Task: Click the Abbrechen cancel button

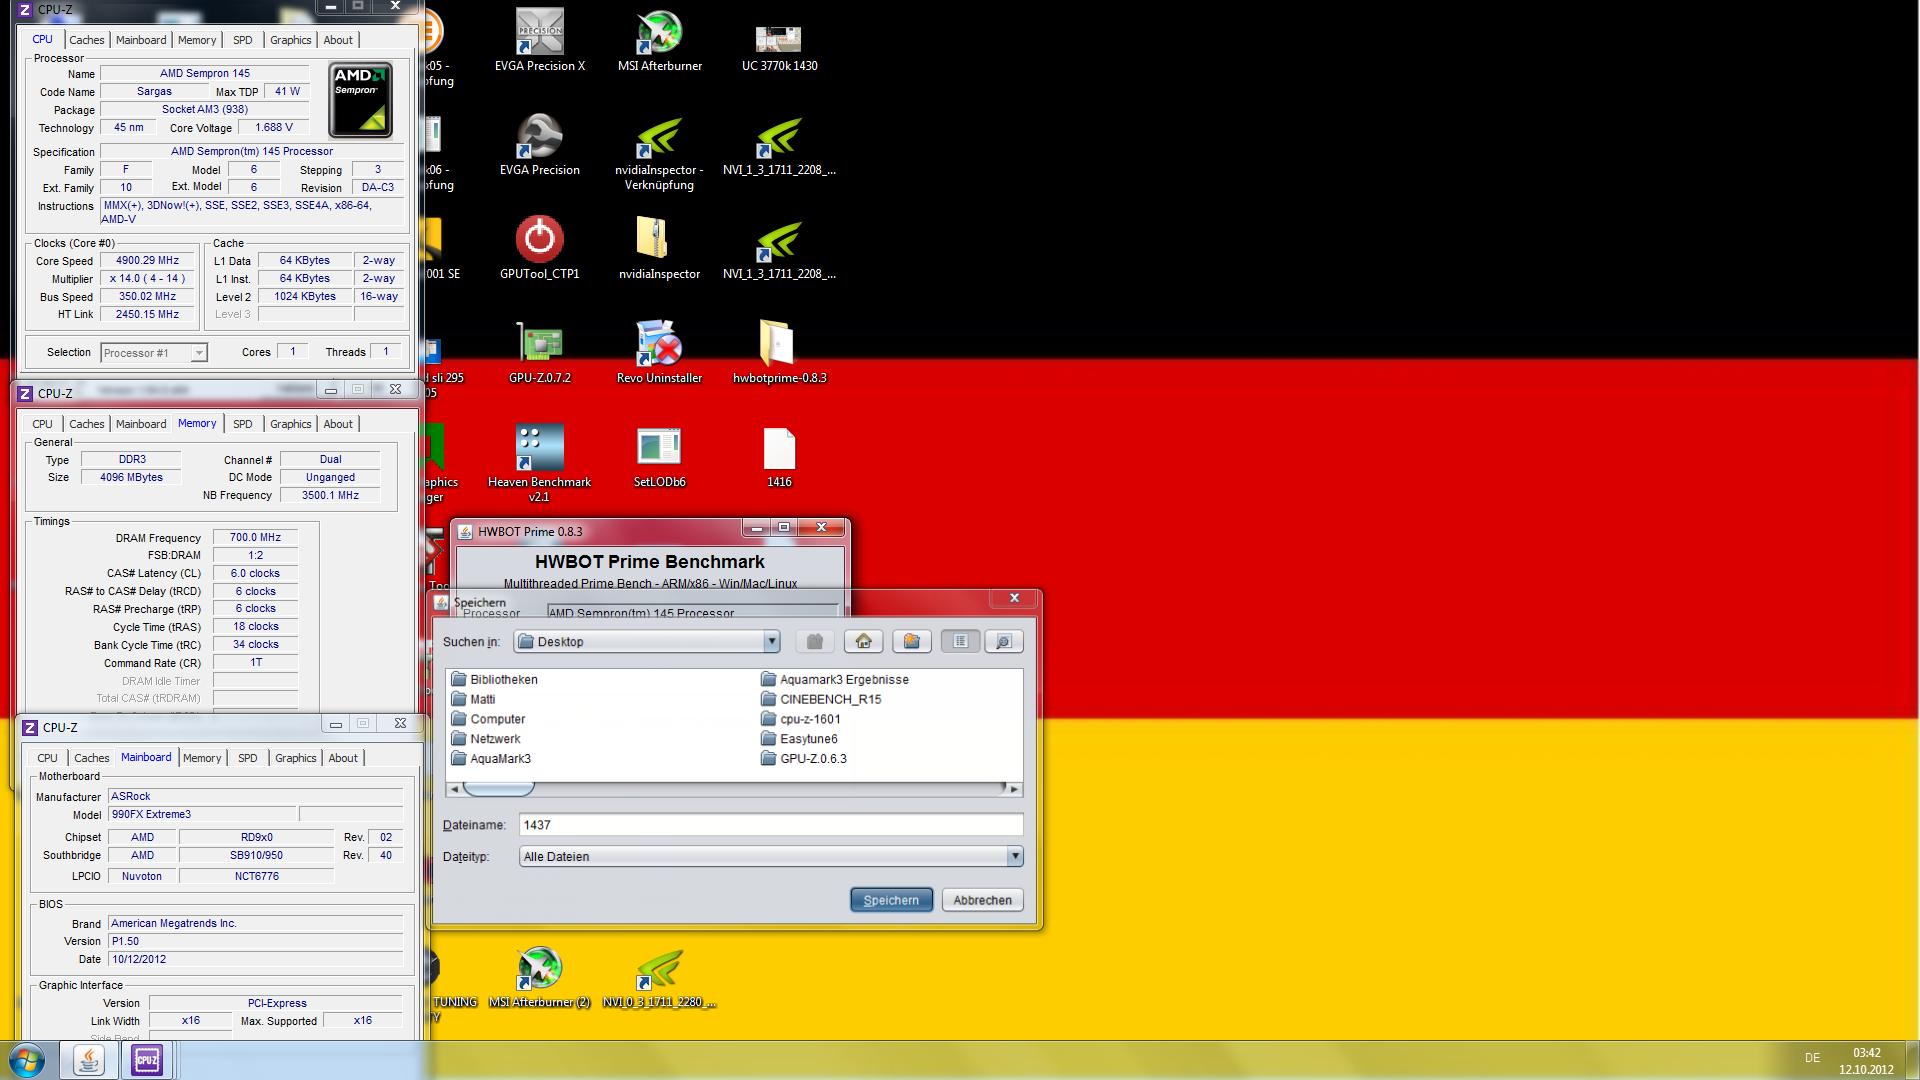Action: (982, 900)
